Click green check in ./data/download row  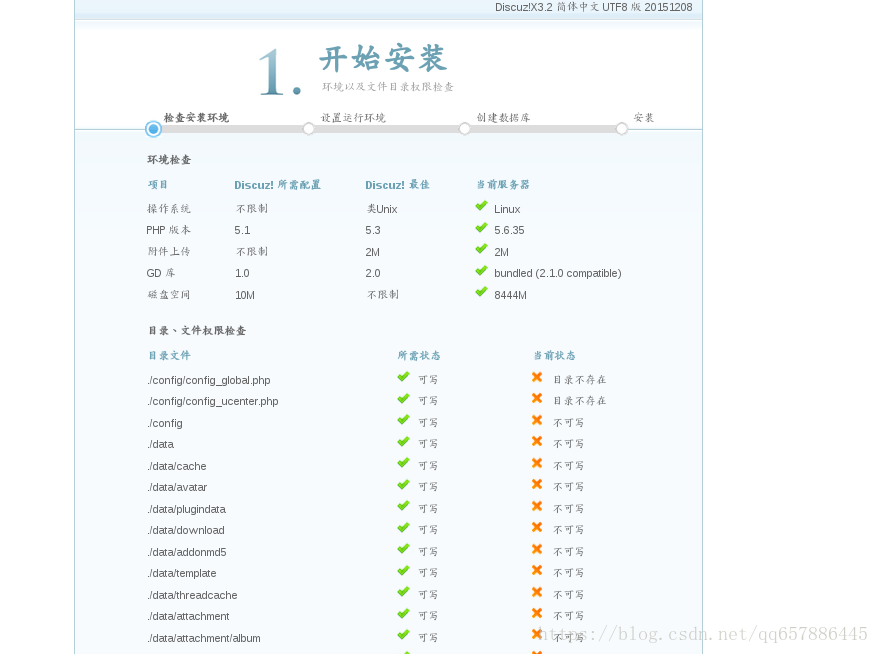pos(404,528)
